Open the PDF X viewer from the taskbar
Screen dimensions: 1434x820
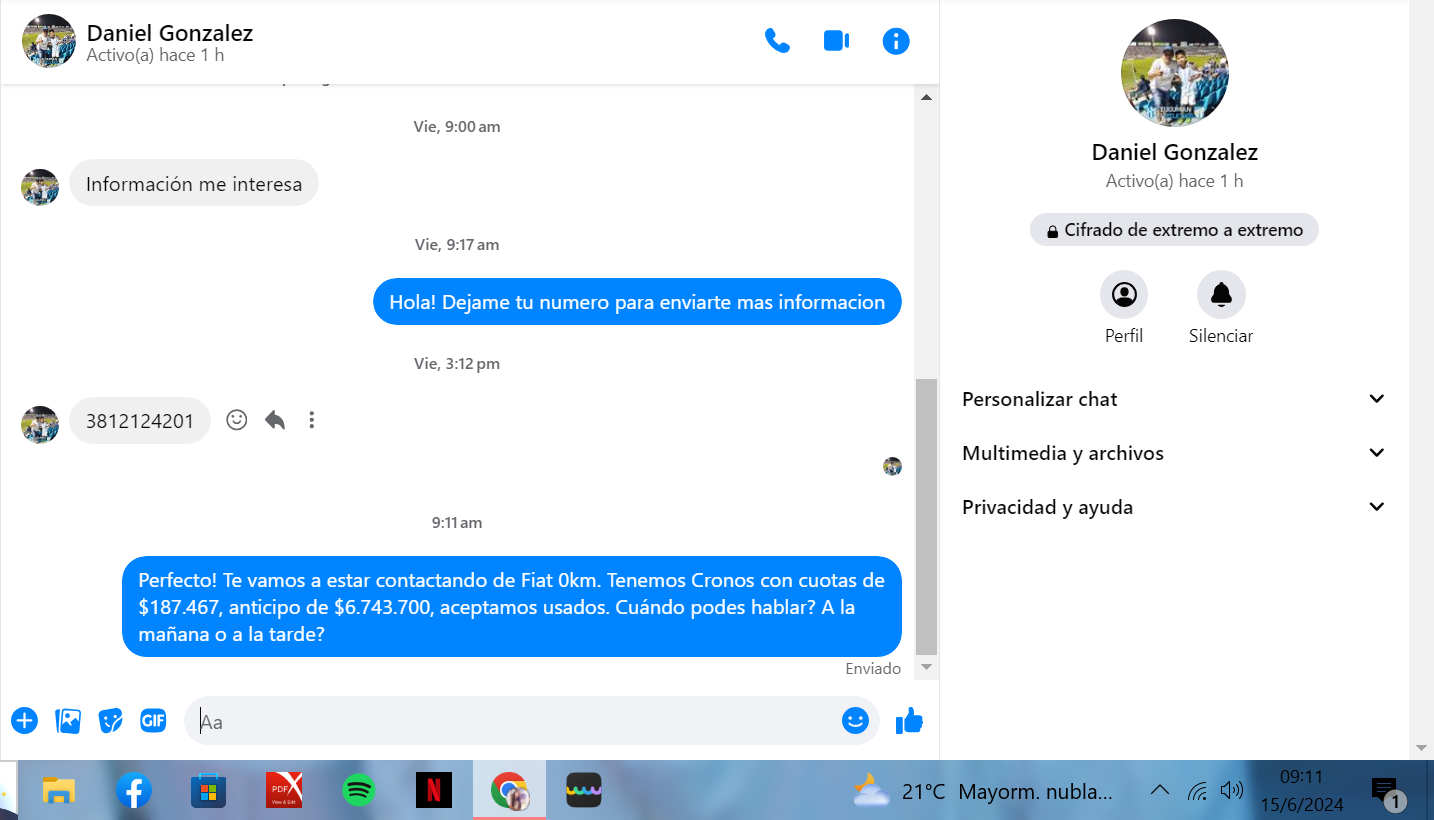284,791
